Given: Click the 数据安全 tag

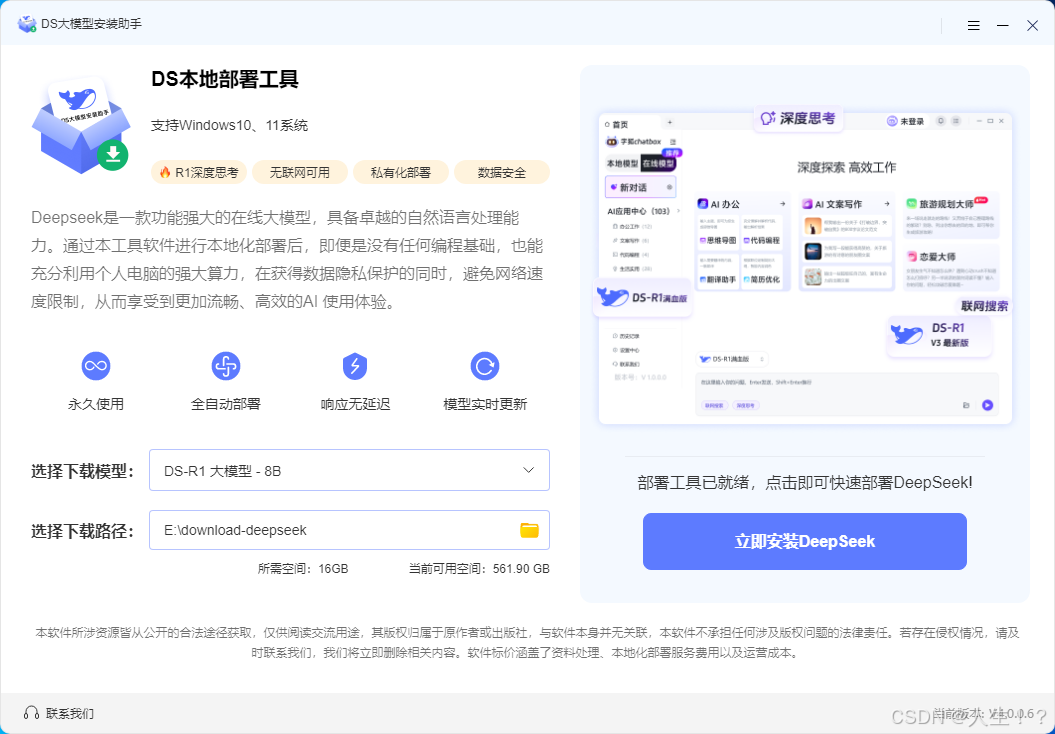Looking at the screenshot, I should 502,173.
